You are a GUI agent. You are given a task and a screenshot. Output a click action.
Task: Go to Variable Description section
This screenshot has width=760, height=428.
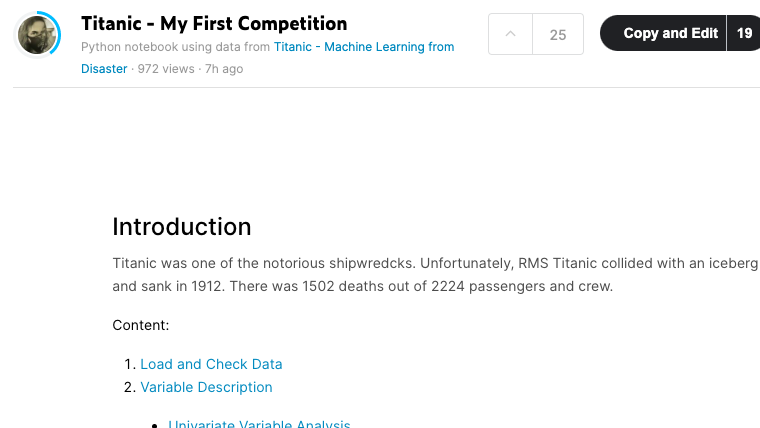pos(206,387)
